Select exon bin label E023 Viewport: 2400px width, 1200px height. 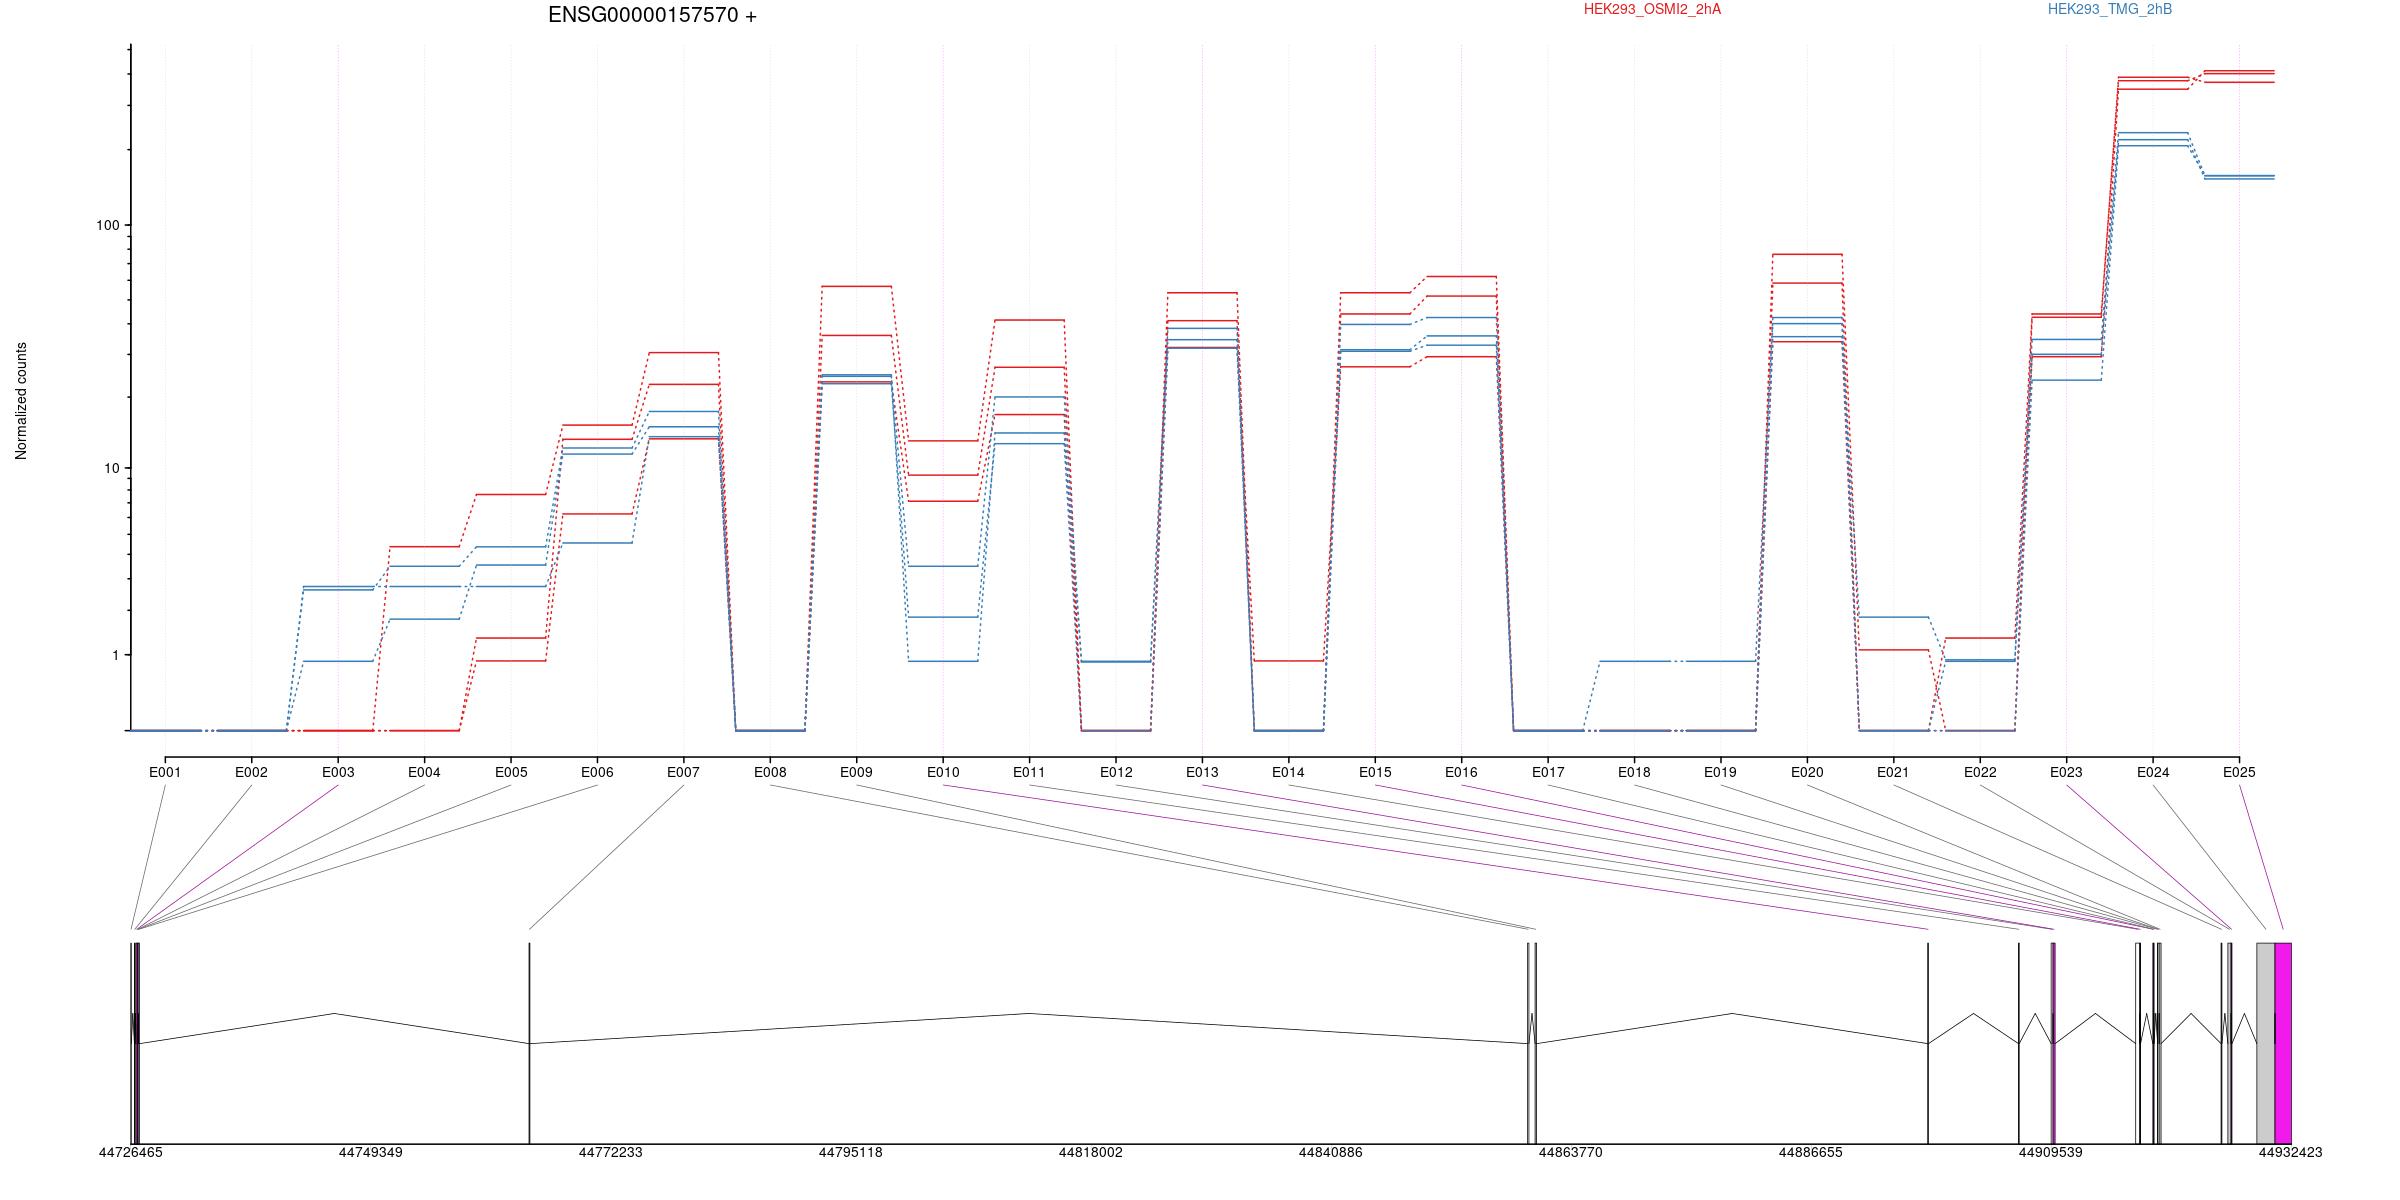click(x=2066, y=772)
